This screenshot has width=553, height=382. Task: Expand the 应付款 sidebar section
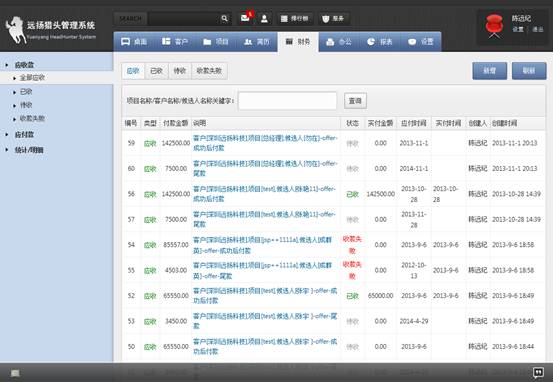click(24, 134)
